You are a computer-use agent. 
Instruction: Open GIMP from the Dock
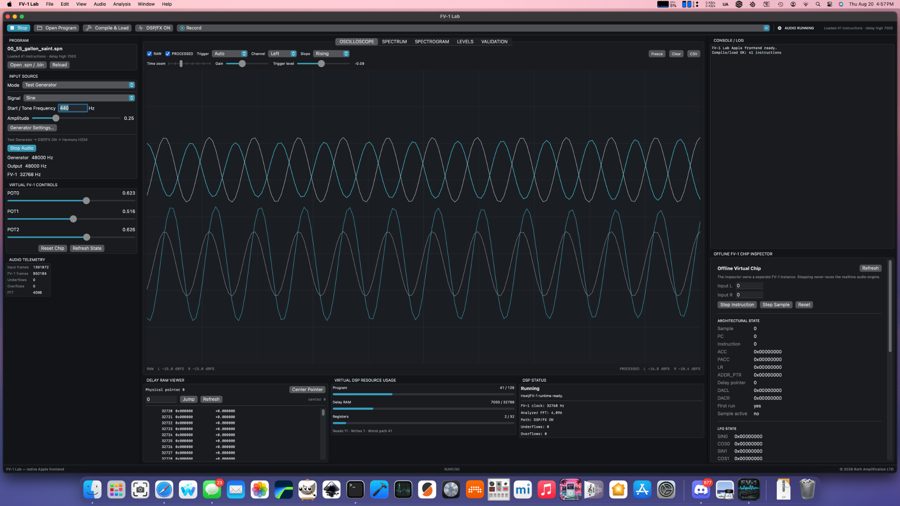pyautogui.click(x=308, y=489)
